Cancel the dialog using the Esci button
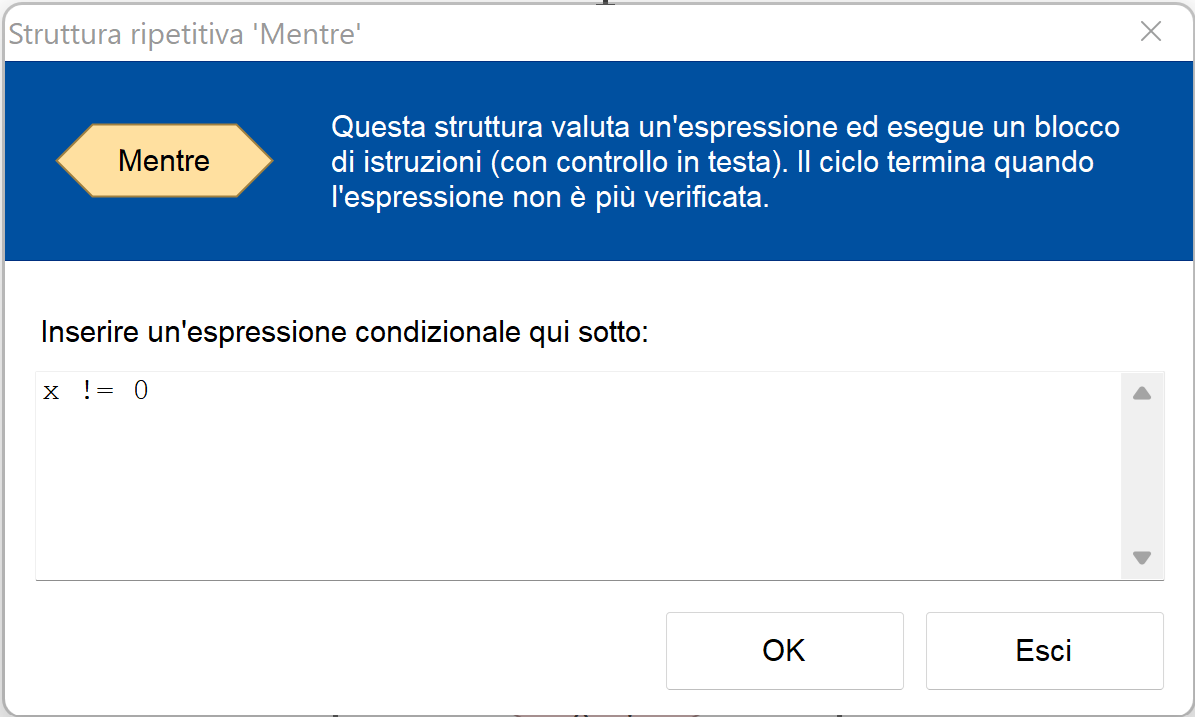Screen dimensions: 1195x717 tap(1044, 651)
